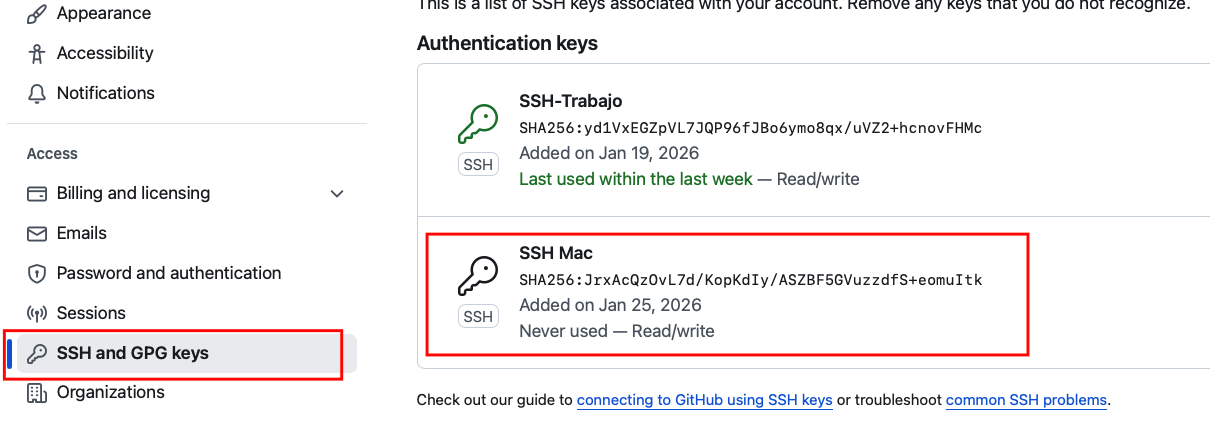Open Organizations from the sidebar
Viewport: 1210px width, 422px height.
coord(110,392)
